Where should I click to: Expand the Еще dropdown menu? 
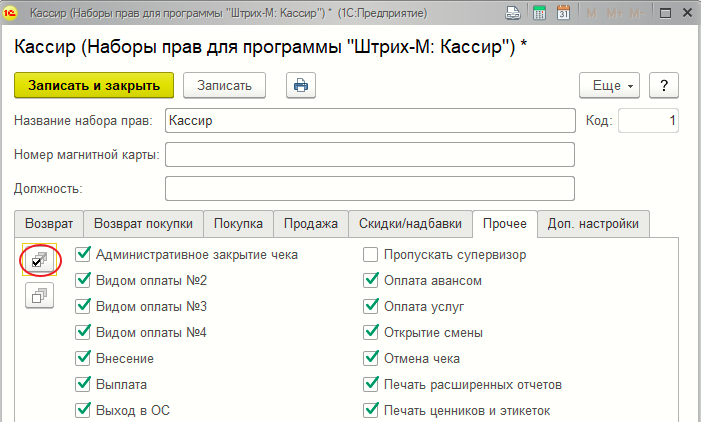609,85
